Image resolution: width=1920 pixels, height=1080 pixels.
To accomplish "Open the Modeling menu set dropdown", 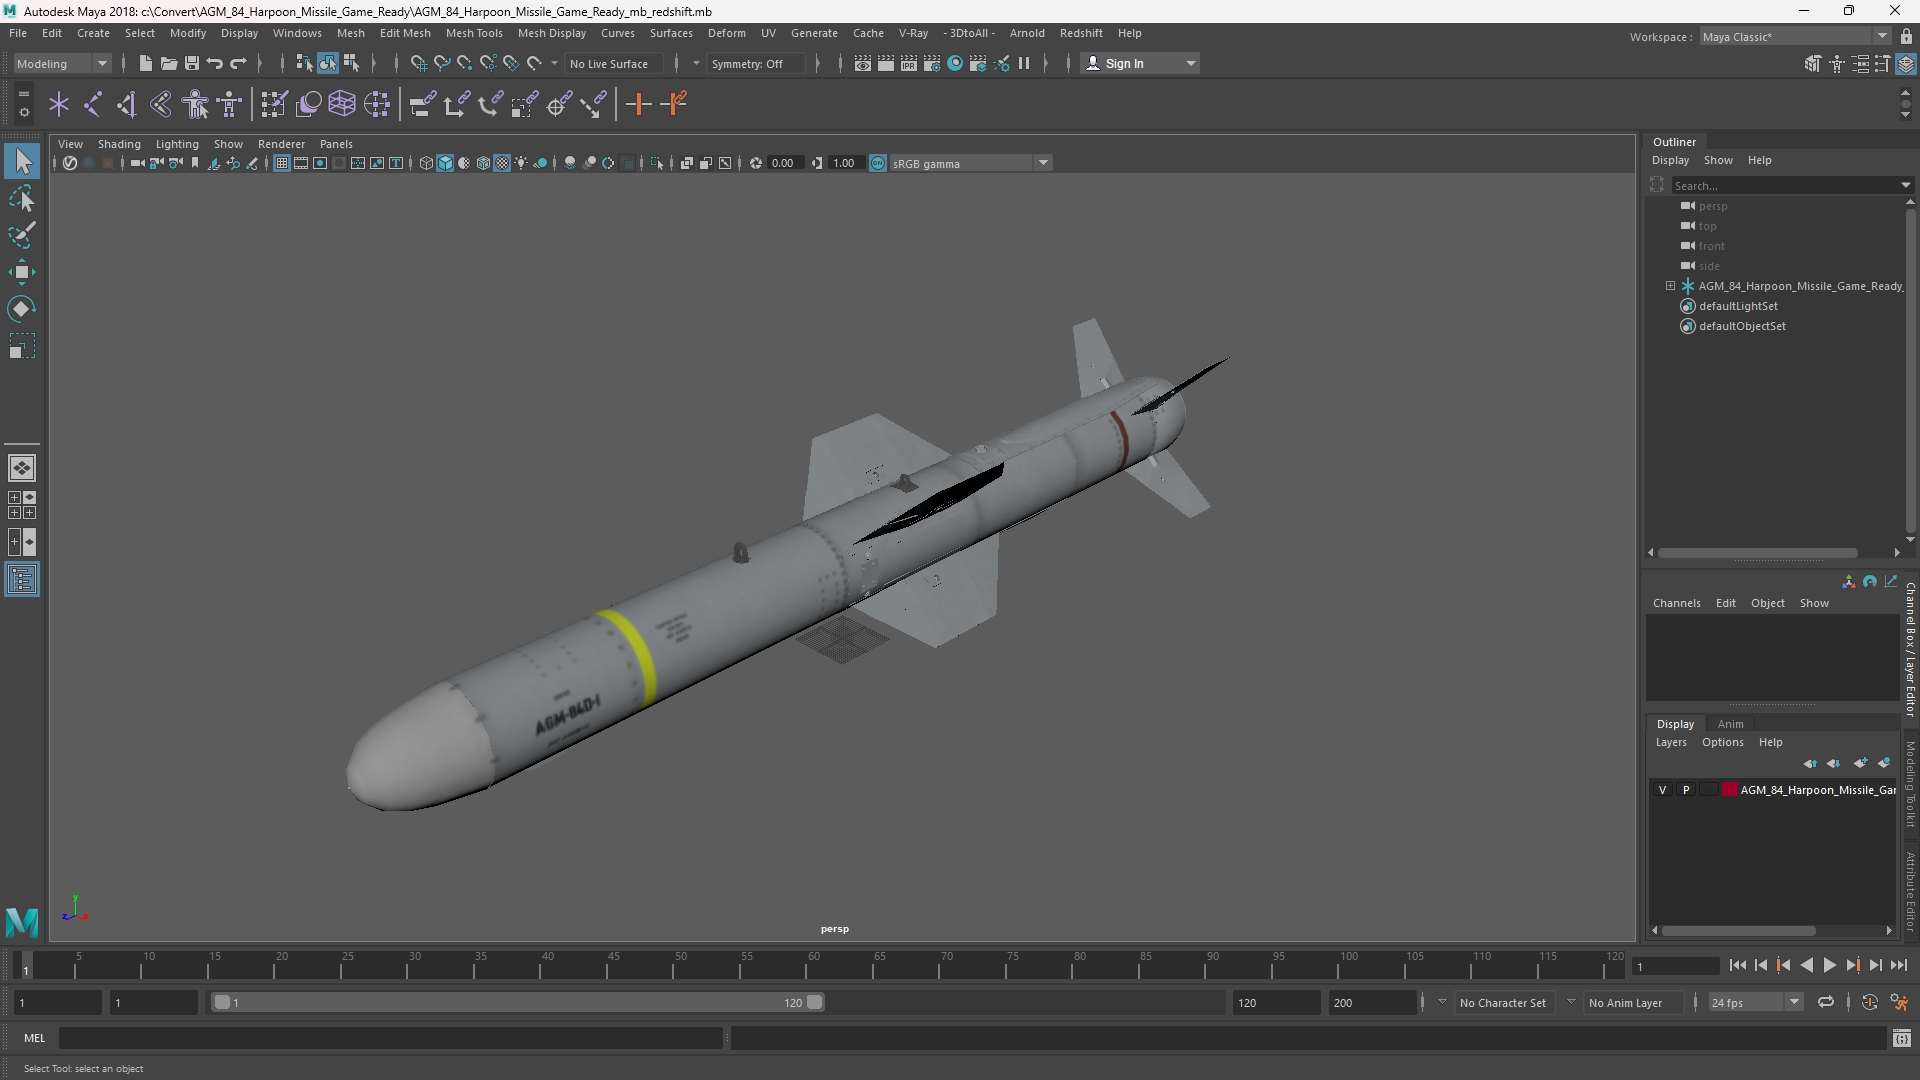I will tap(62, 63).
